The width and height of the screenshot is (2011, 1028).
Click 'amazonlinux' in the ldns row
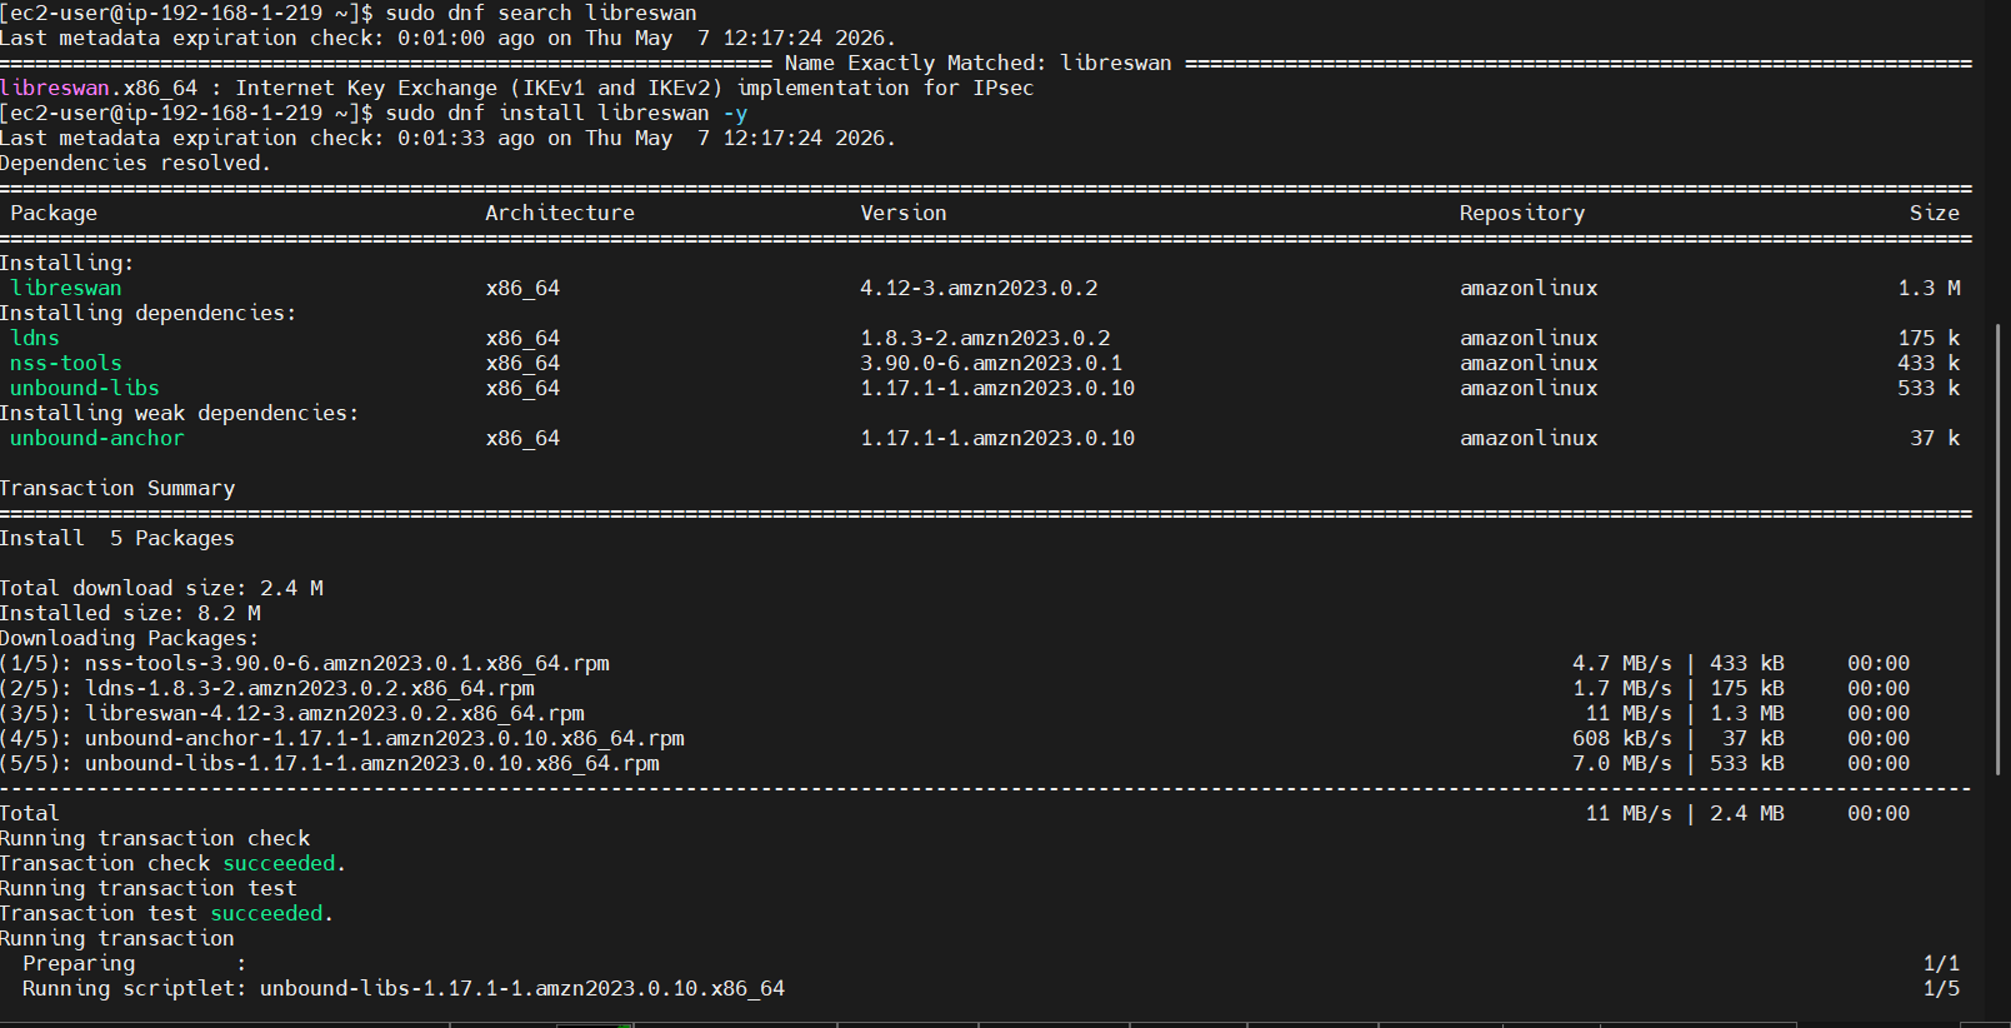(1529, 338)
